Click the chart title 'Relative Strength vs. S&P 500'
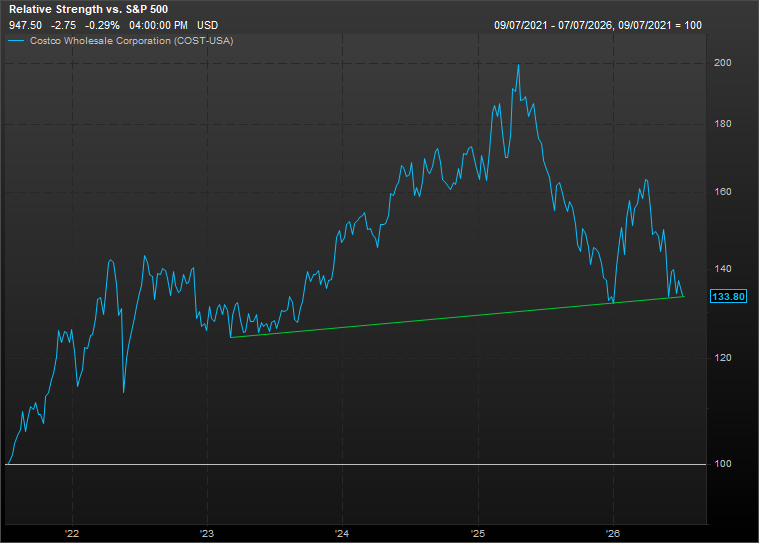This screenshot has height=543, width=759. click(x=89, y=9)
